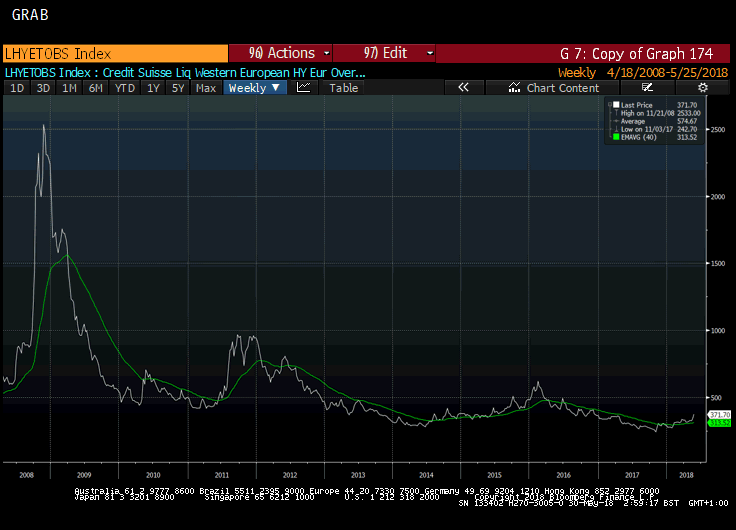Viewport: 736px width, 530px height.
Task: Collapse the legend tree box
Action: (609, 105)
